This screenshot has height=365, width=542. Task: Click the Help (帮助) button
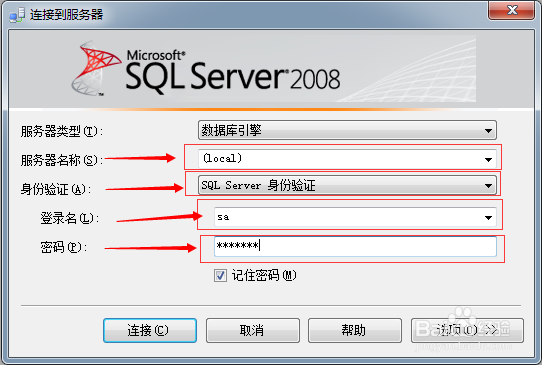point(355,330)
